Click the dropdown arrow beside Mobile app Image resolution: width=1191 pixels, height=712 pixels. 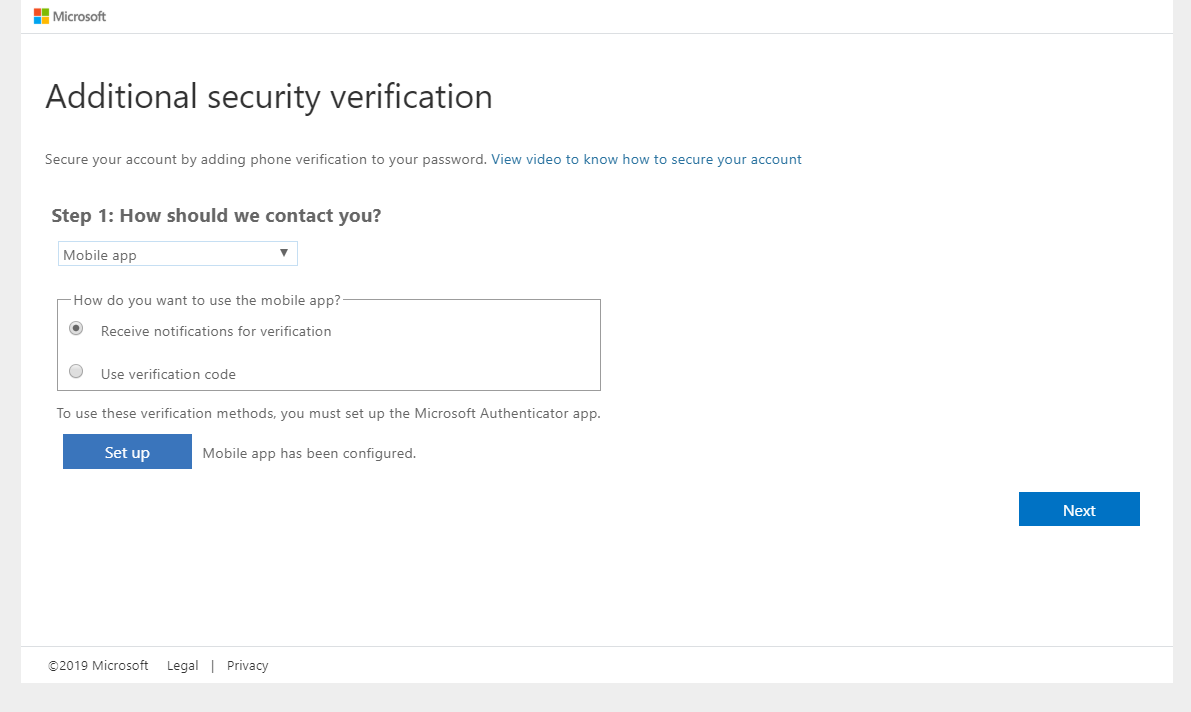tap(284, 253)
